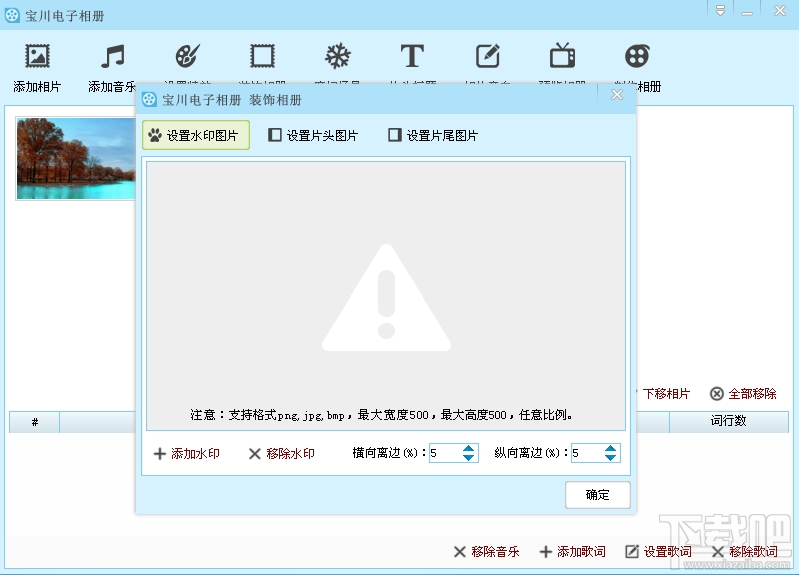Viewport: 799px width, 575px height.
Task: Click the 横向离边 percentage input field
Action: coord(445,453)
